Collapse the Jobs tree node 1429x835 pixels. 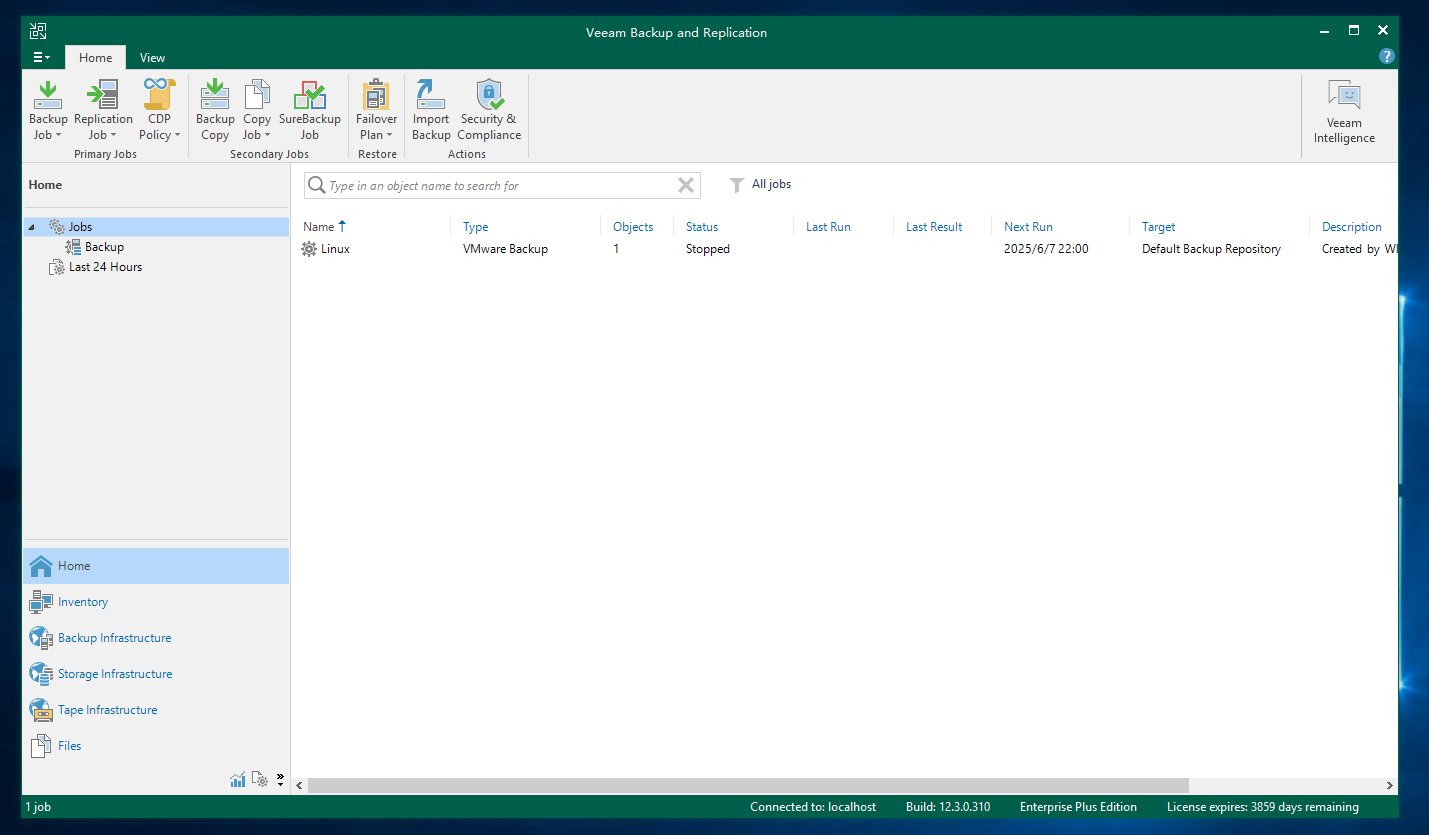tap(31, 227)
